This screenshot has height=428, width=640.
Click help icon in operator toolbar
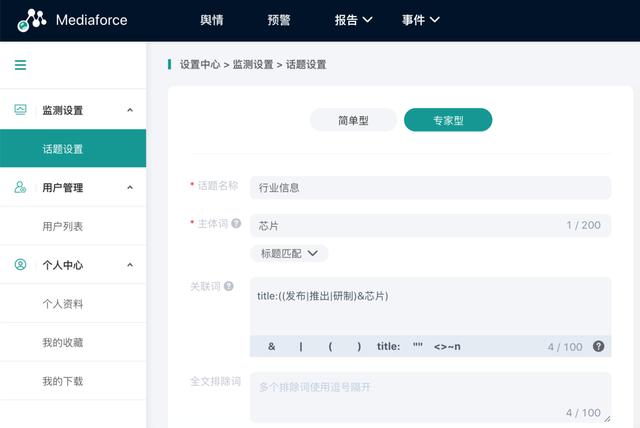point(598,346)
